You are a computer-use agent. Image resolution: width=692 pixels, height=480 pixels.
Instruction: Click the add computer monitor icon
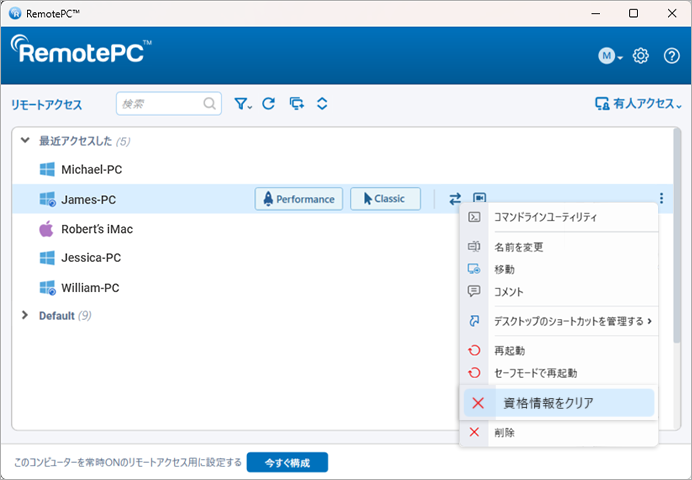(x=297, y=104)
